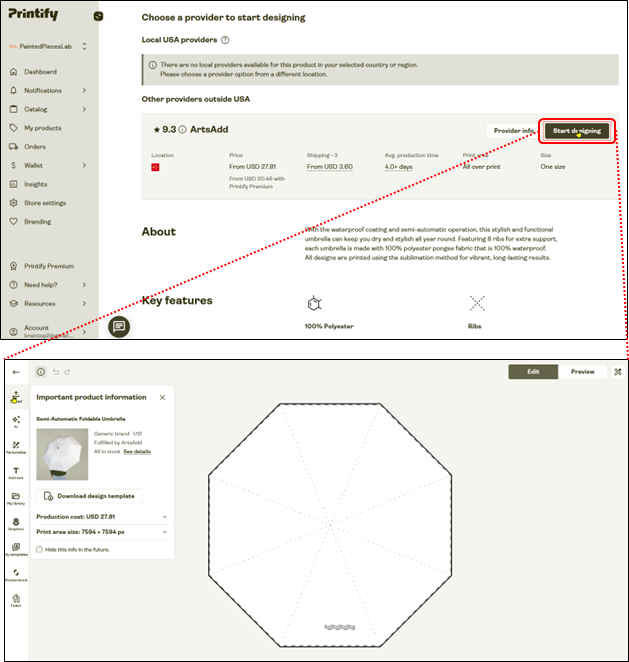Expand the Account menu chevron

pyautogui.click(x=84, y=331)
